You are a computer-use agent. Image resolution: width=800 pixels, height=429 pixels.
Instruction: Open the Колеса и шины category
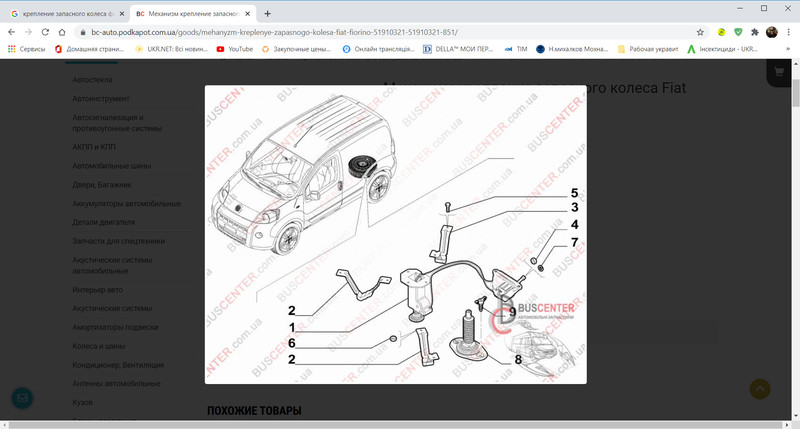tap(98, 346)
